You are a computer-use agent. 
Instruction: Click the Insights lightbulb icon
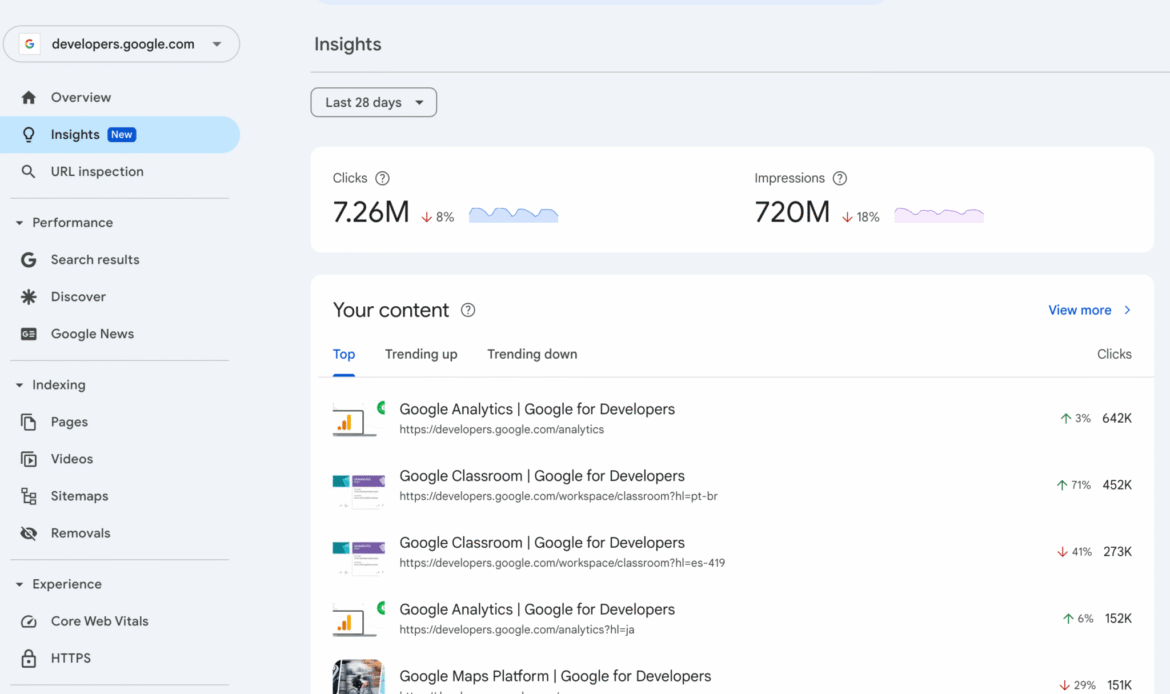pos(28,134)
